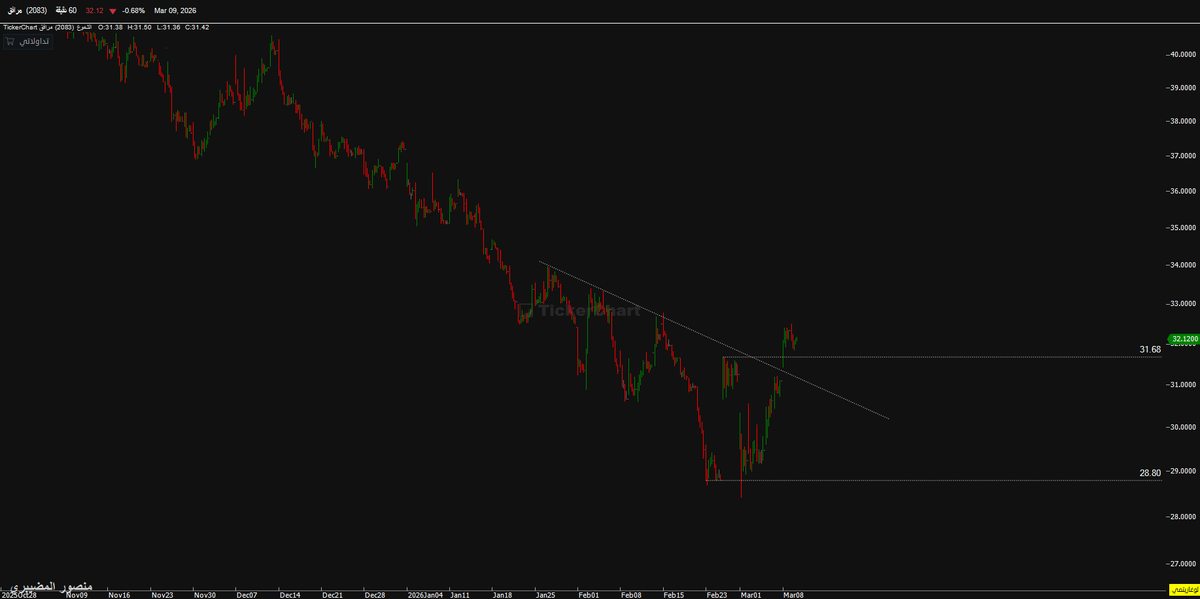Click the 27.0000 price axis label
Viewport: 1200px width, 599px height.
pyautogui.click(x=1182, y=563)
